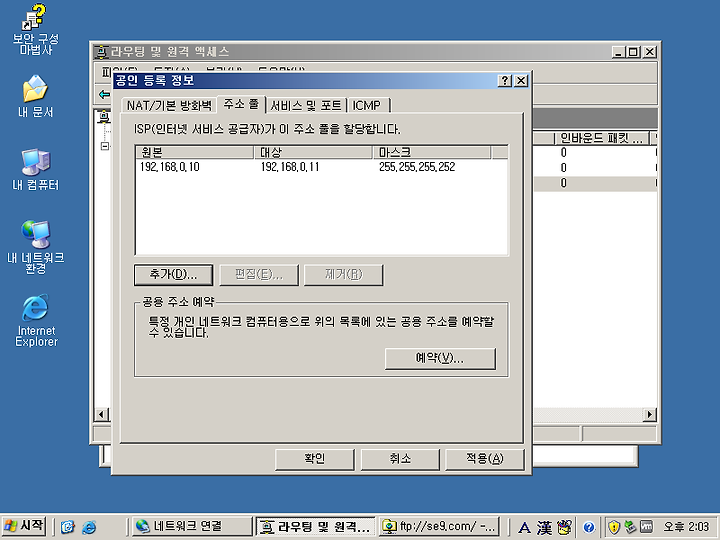Click the Routing and Remote Access title bar icon
Screen dimensions: 720x540
click(x=101, y=52)
